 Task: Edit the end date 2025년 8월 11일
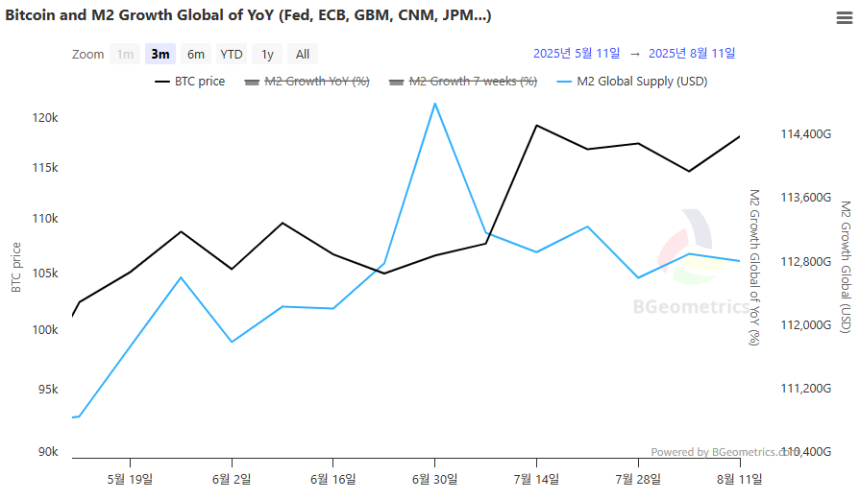[x=692, y=54]
